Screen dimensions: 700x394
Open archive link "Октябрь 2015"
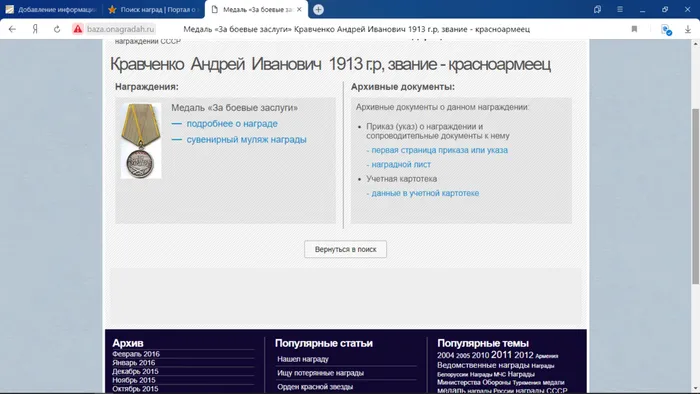135,389
